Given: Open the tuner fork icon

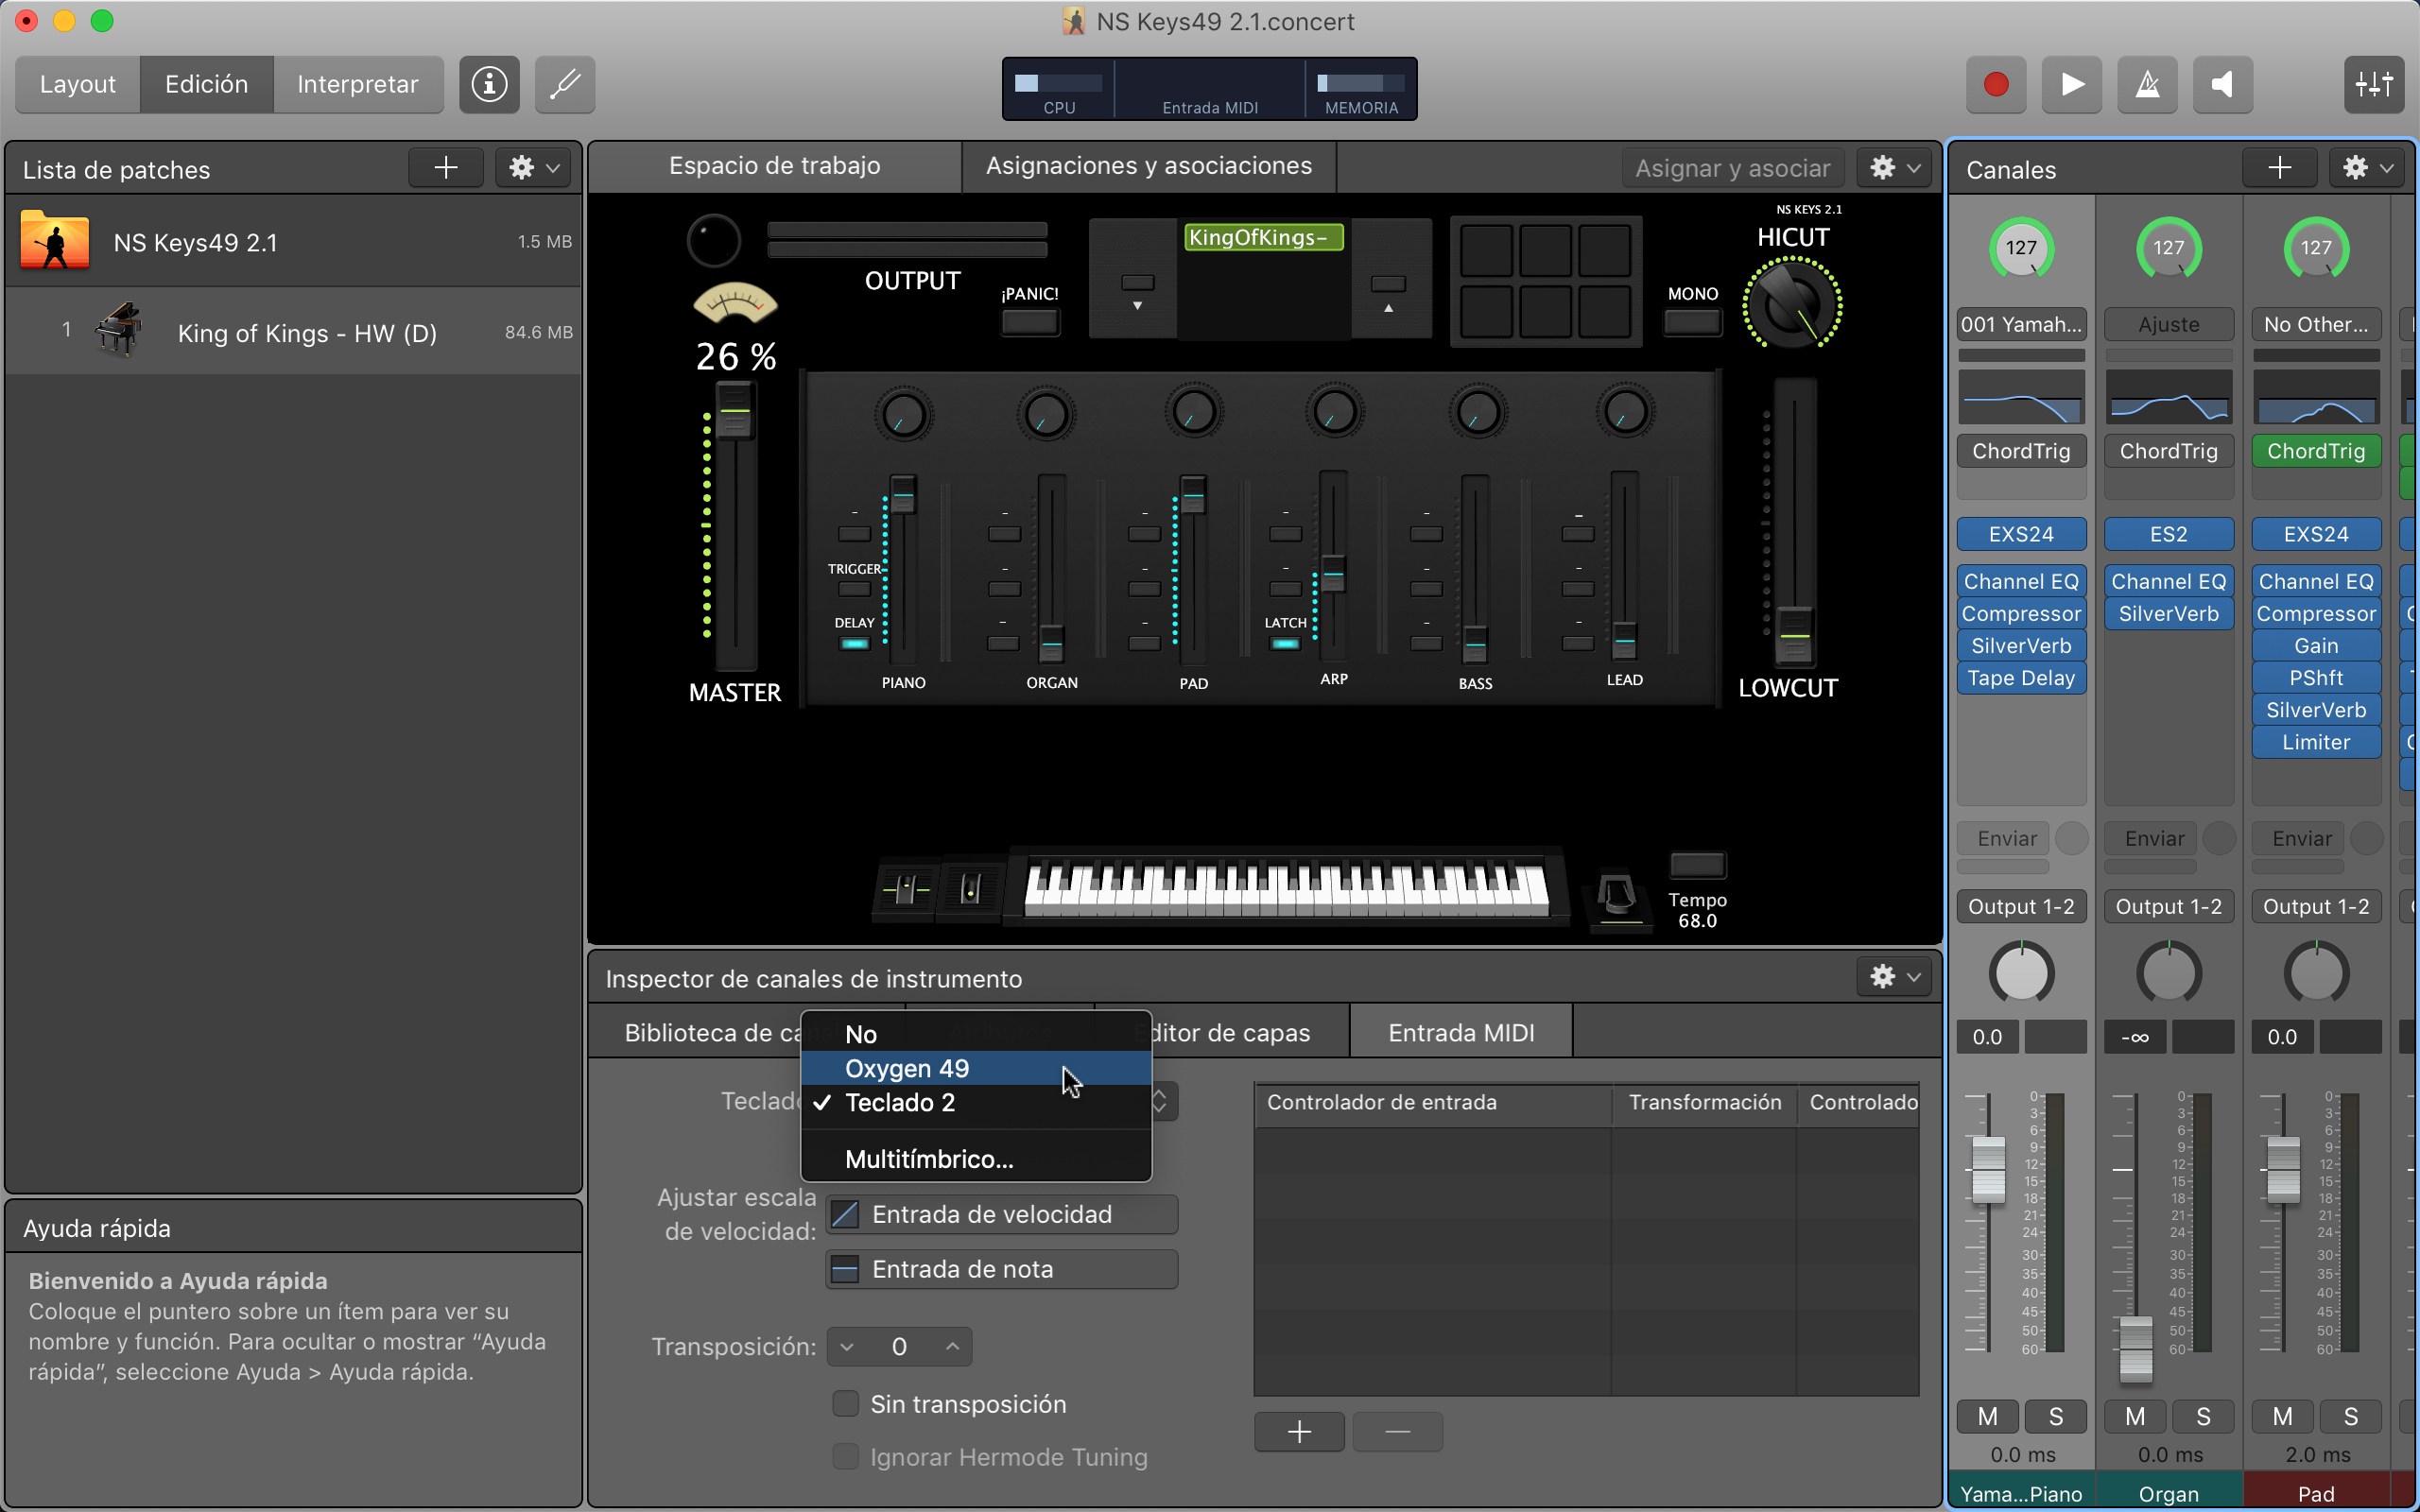Looking at the screenshot, I should click(x=565, y=84).
